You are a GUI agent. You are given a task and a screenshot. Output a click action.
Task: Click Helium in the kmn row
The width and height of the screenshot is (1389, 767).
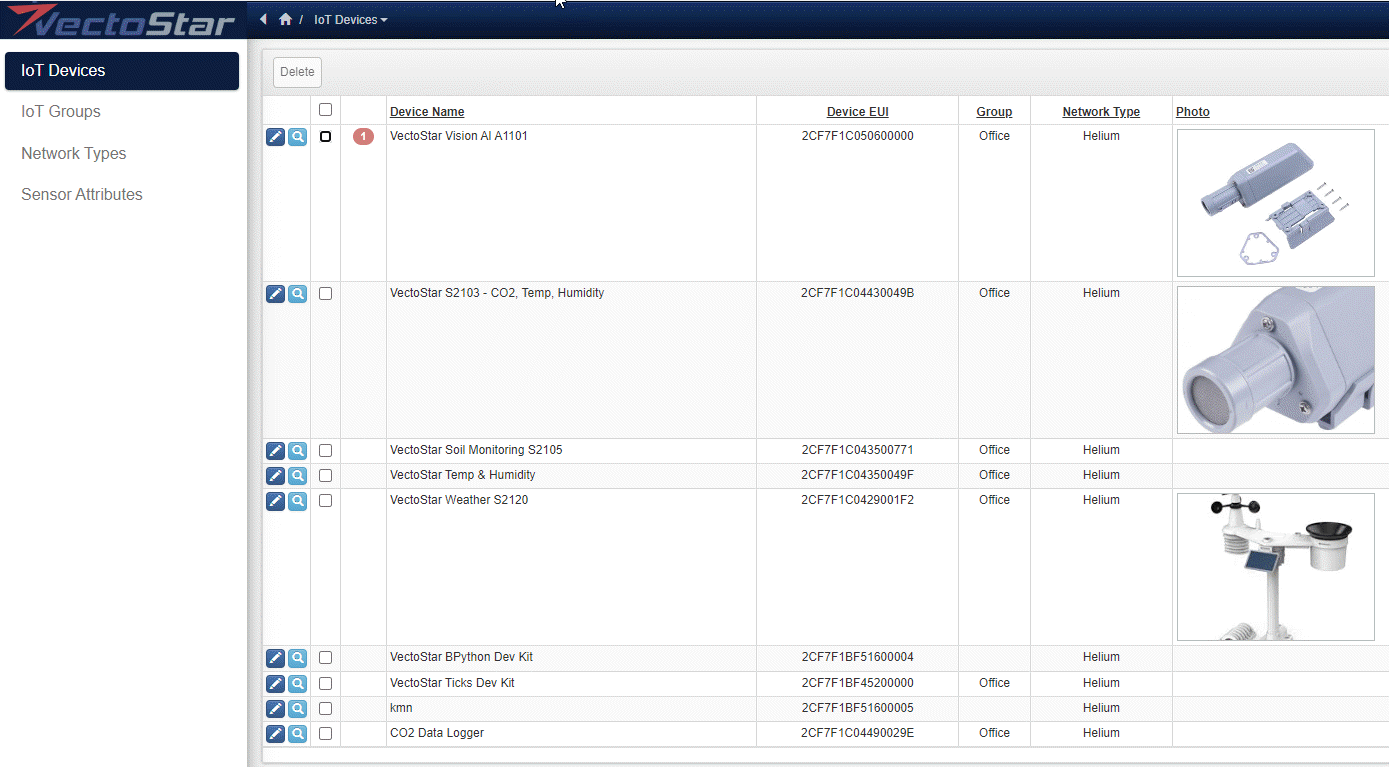click(1101, 708)
